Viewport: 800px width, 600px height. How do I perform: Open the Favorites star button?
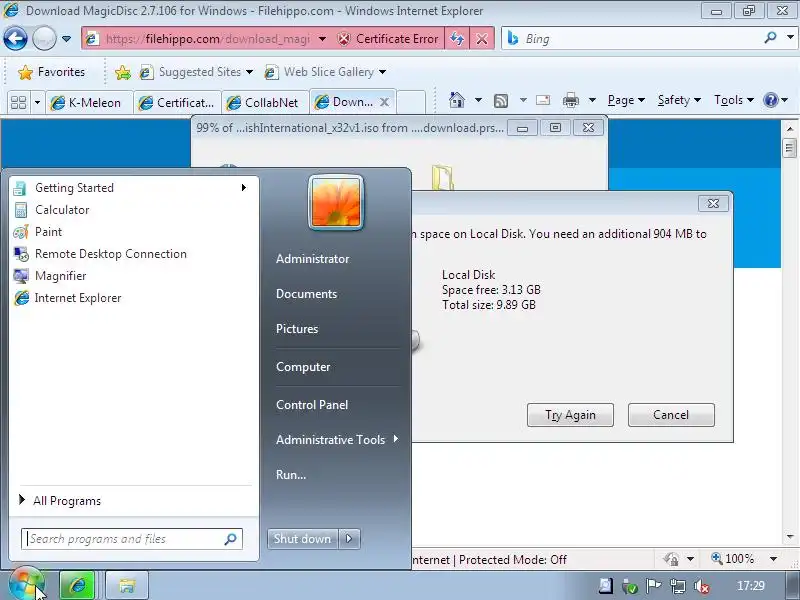(52, 72)
